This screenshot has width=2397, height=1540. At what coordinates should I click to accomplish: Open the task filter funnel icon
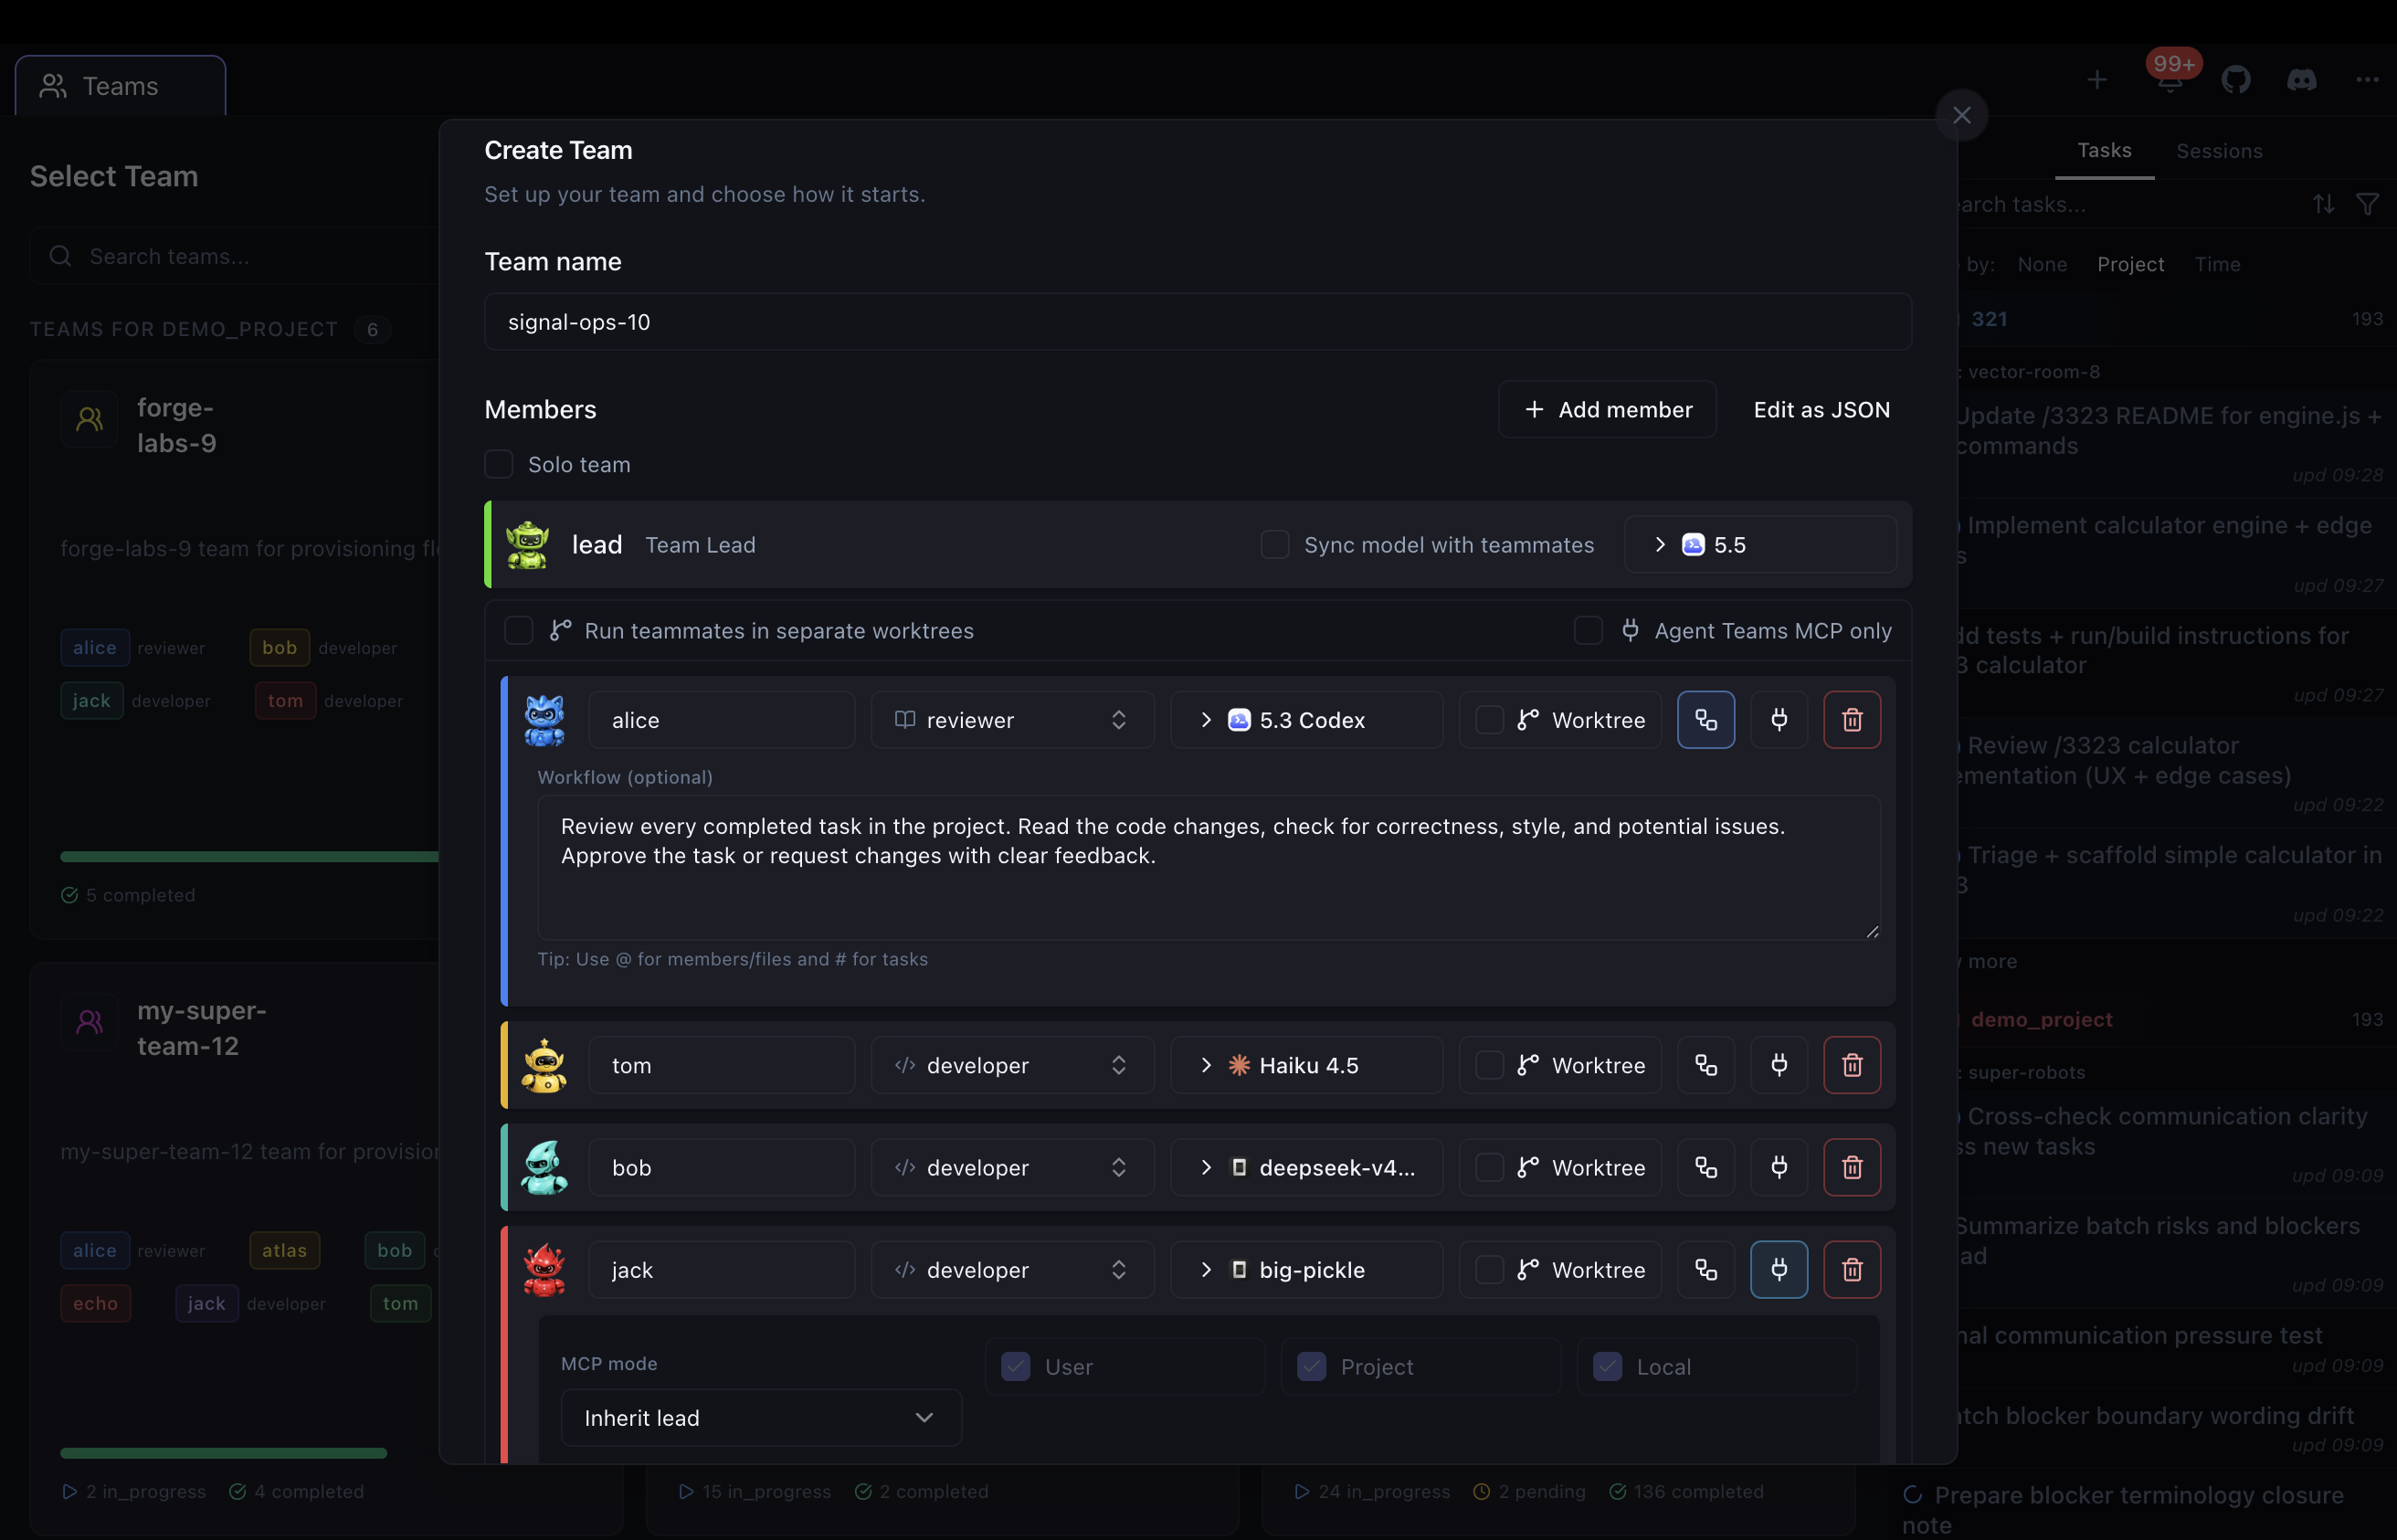pos(2366,204)
